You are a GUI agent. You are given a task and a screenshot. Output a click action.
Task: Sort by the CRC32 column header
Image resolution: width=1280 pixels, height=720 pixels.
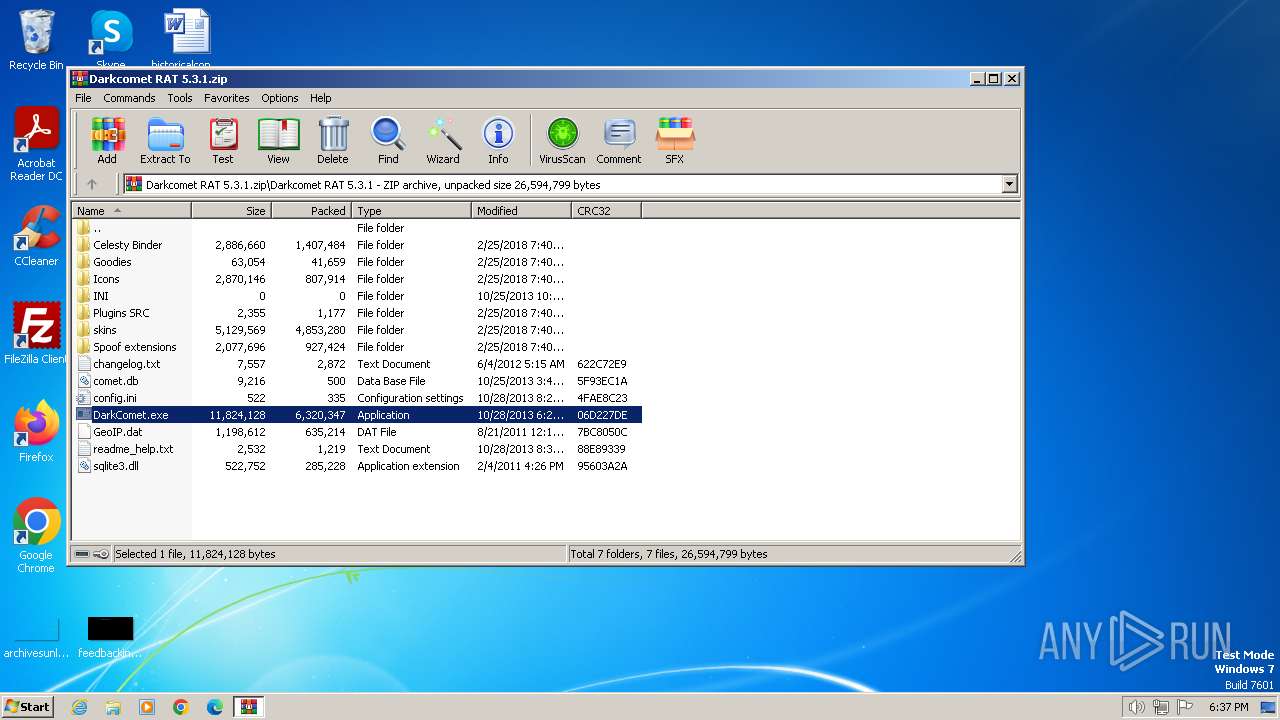[606, 211]
